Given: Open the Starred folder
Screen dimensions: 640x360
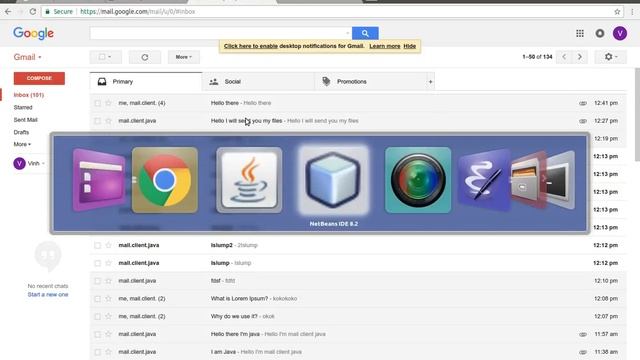Looking at the screenshot, I should click(23, 107).
